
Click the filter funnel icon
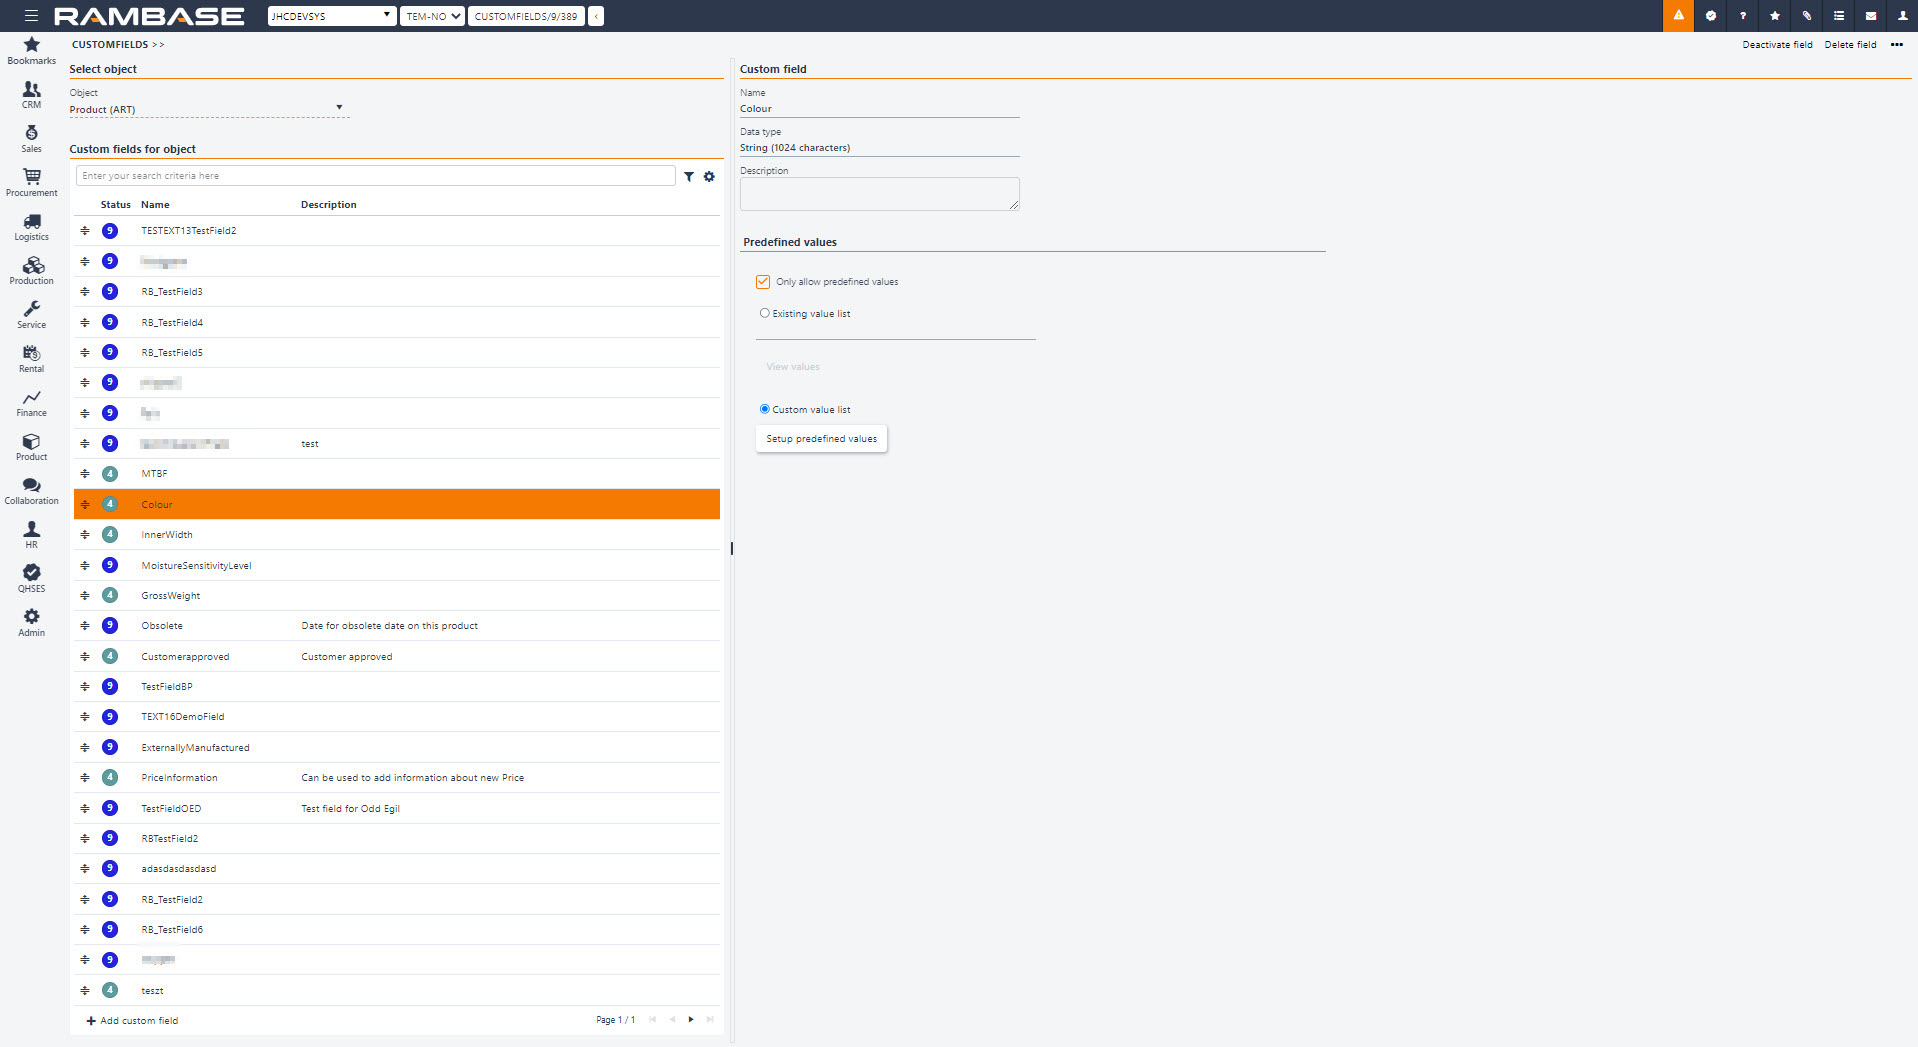pyautogui.click(x=689, y=177)
